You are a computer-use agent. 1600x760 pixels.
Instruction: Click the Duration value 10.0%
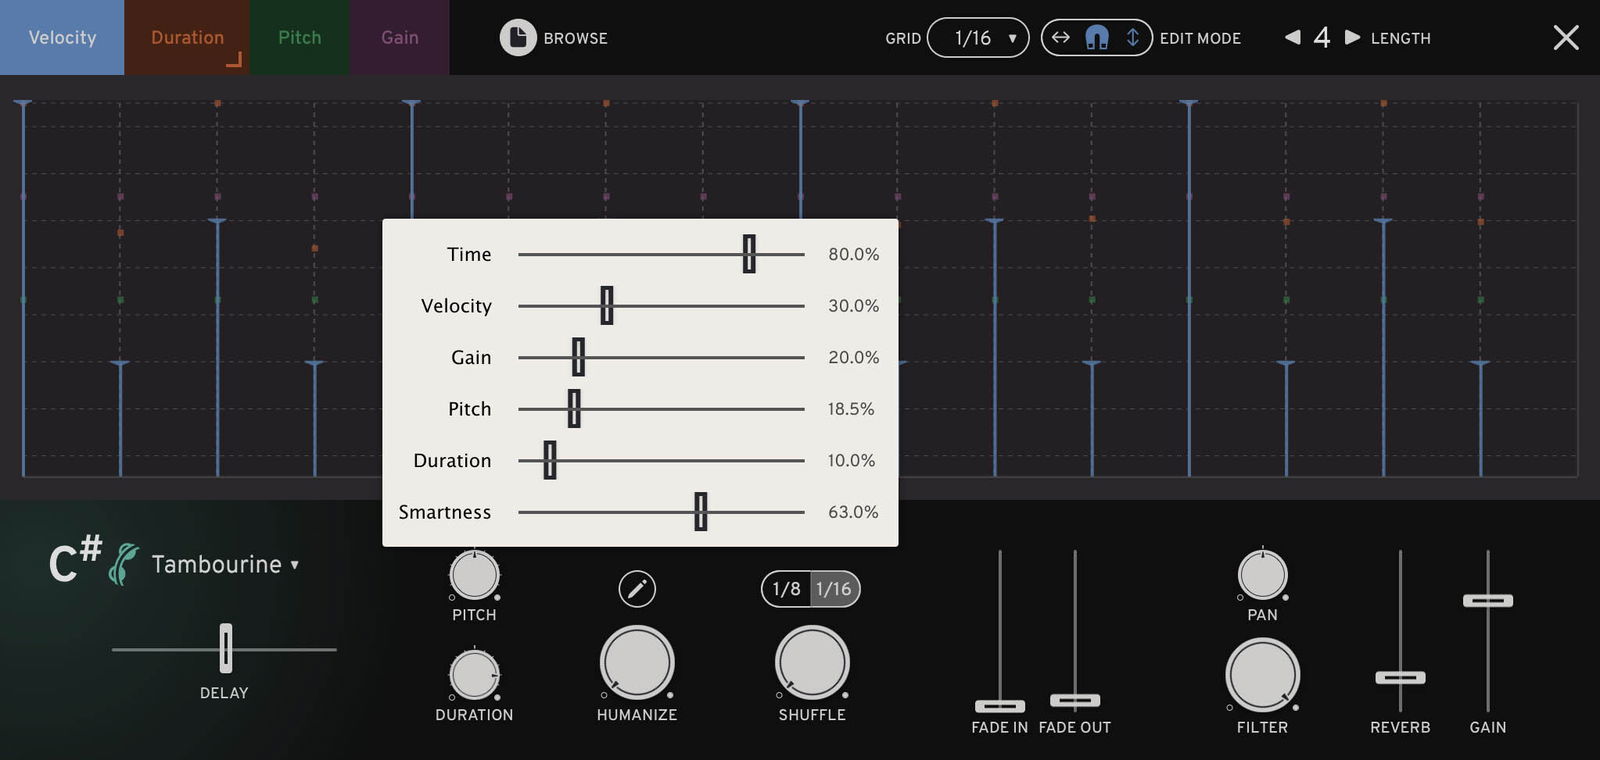click(x=851, y=460)
